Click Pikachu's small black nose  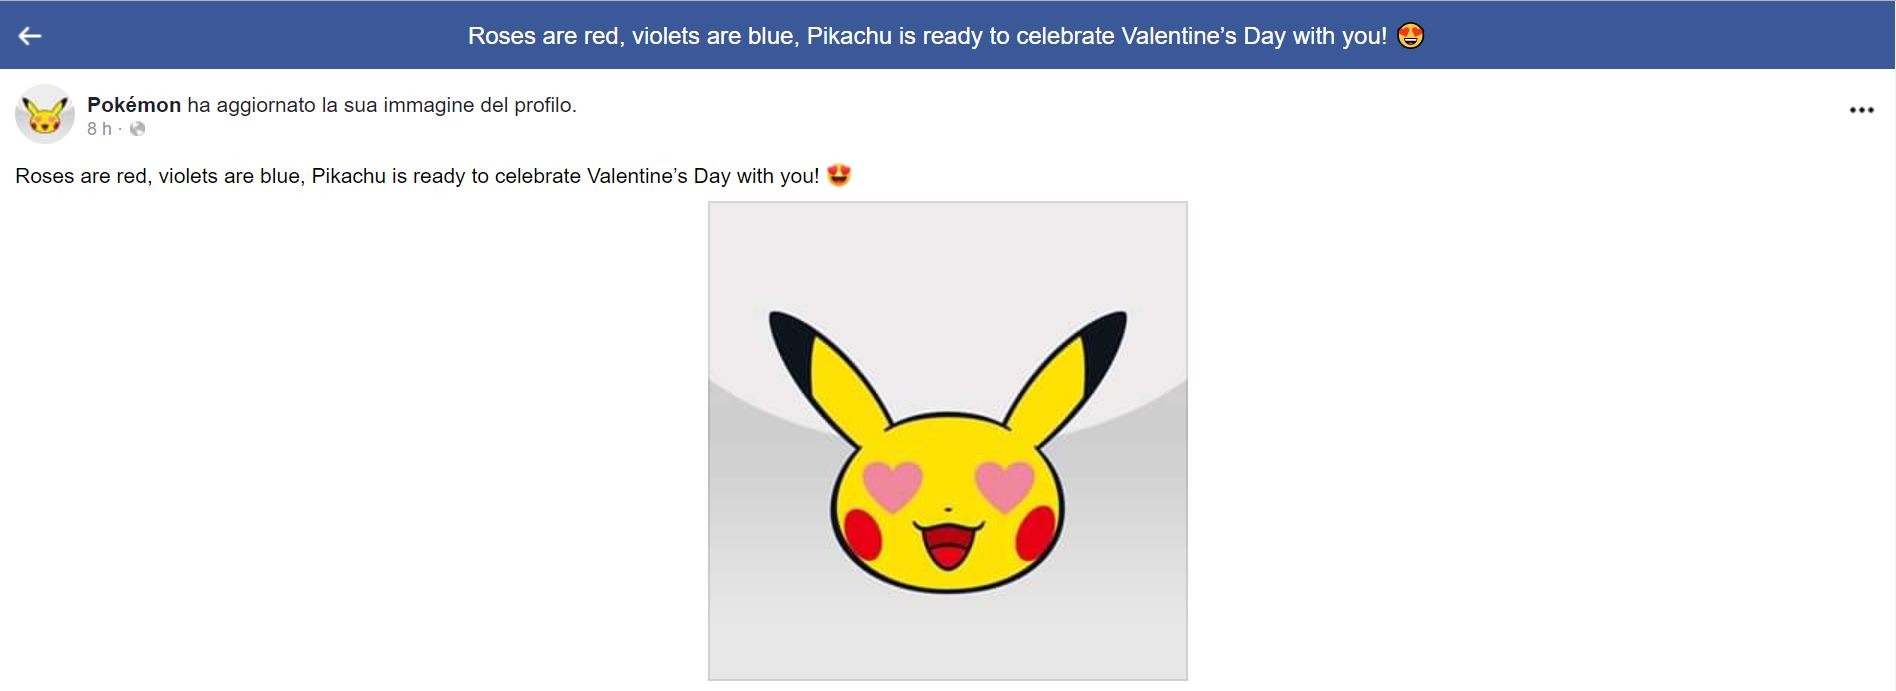pos(948,509)
